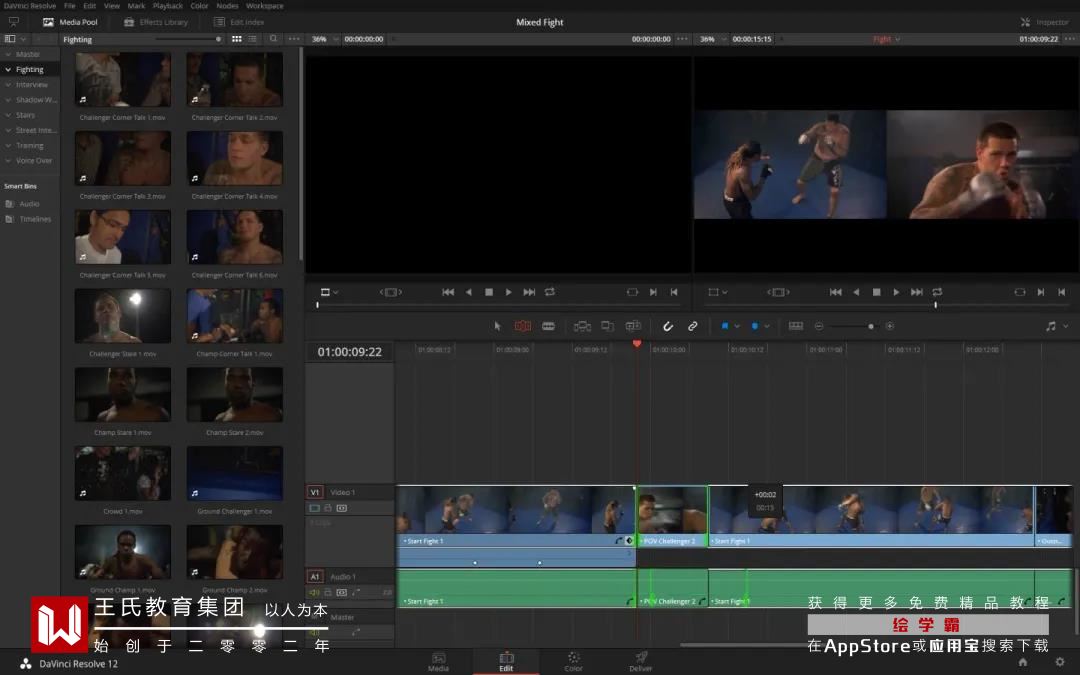Screen dimensions: 1080x675
Task: Stop playback in the timeline viewer
Action: click(x=876, y=292)
